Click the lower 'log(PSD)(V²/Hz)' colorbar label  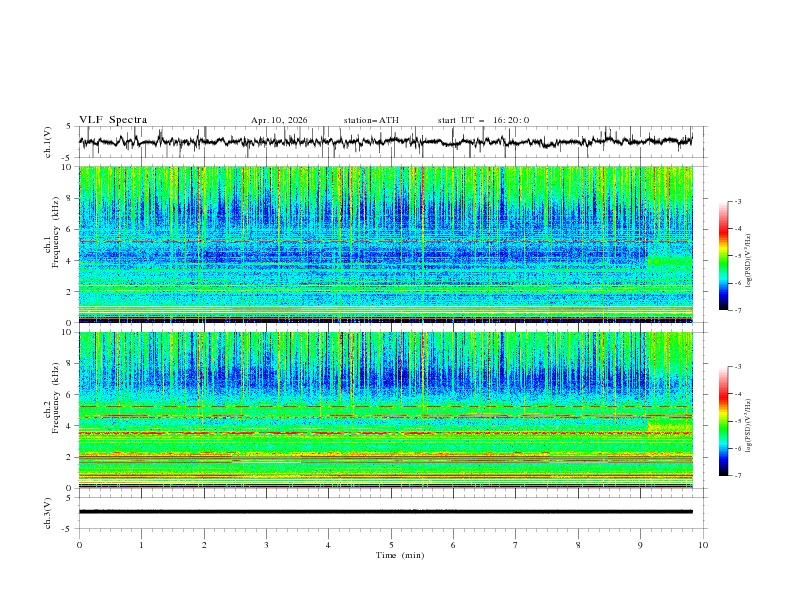[749, 426]
